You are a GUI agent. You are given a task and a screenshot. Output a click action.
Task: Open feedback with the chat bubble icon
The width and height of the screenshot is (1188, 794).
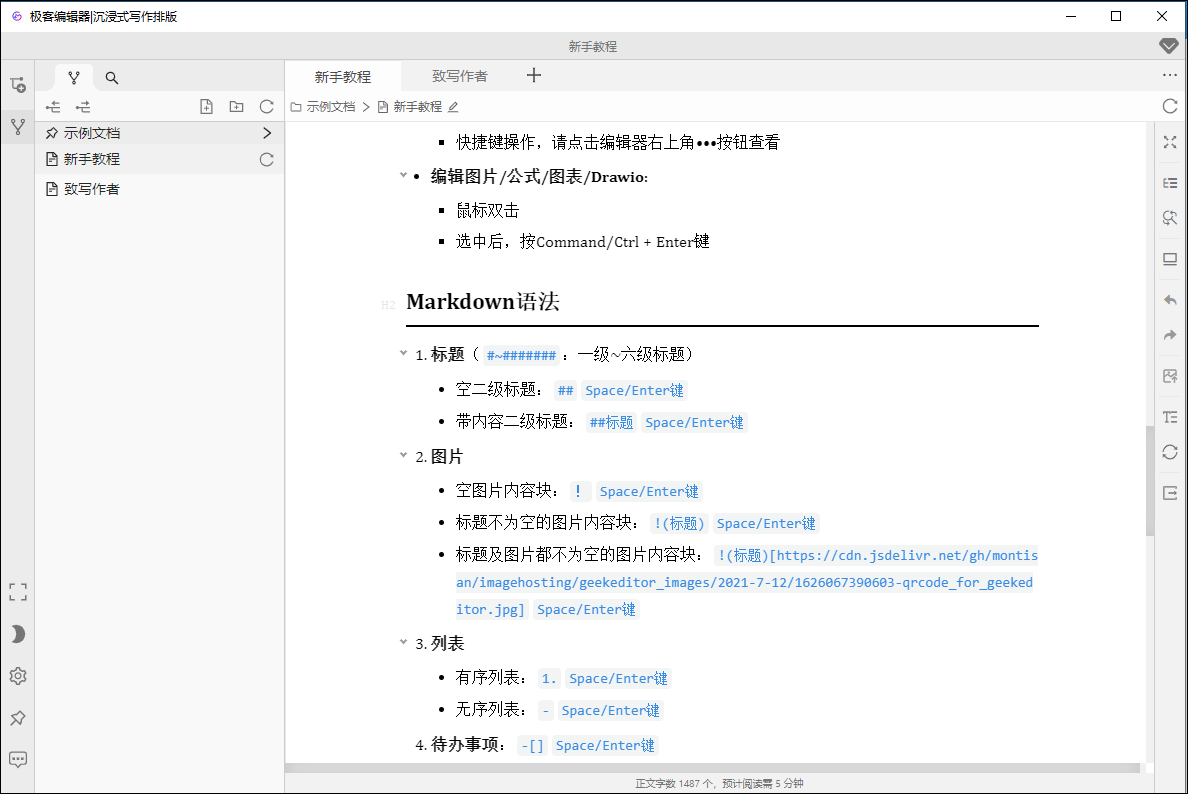click(x=18, y=759)
